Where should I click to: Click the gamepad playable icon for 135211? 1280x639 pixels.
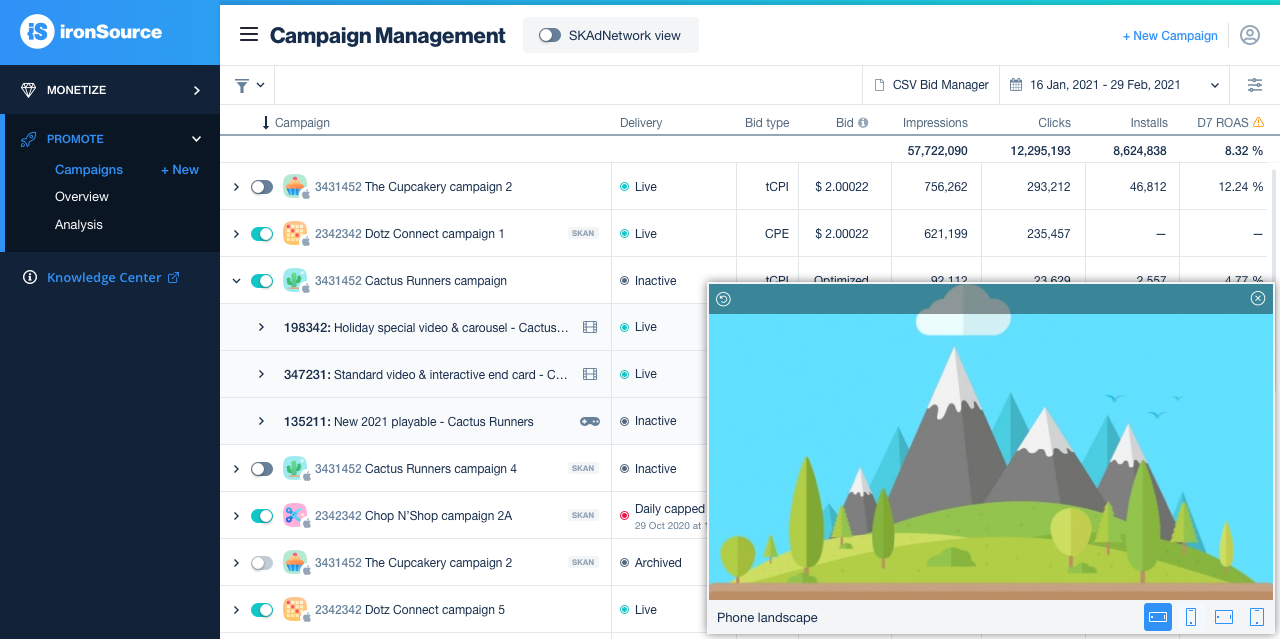(x=590, y=421)
